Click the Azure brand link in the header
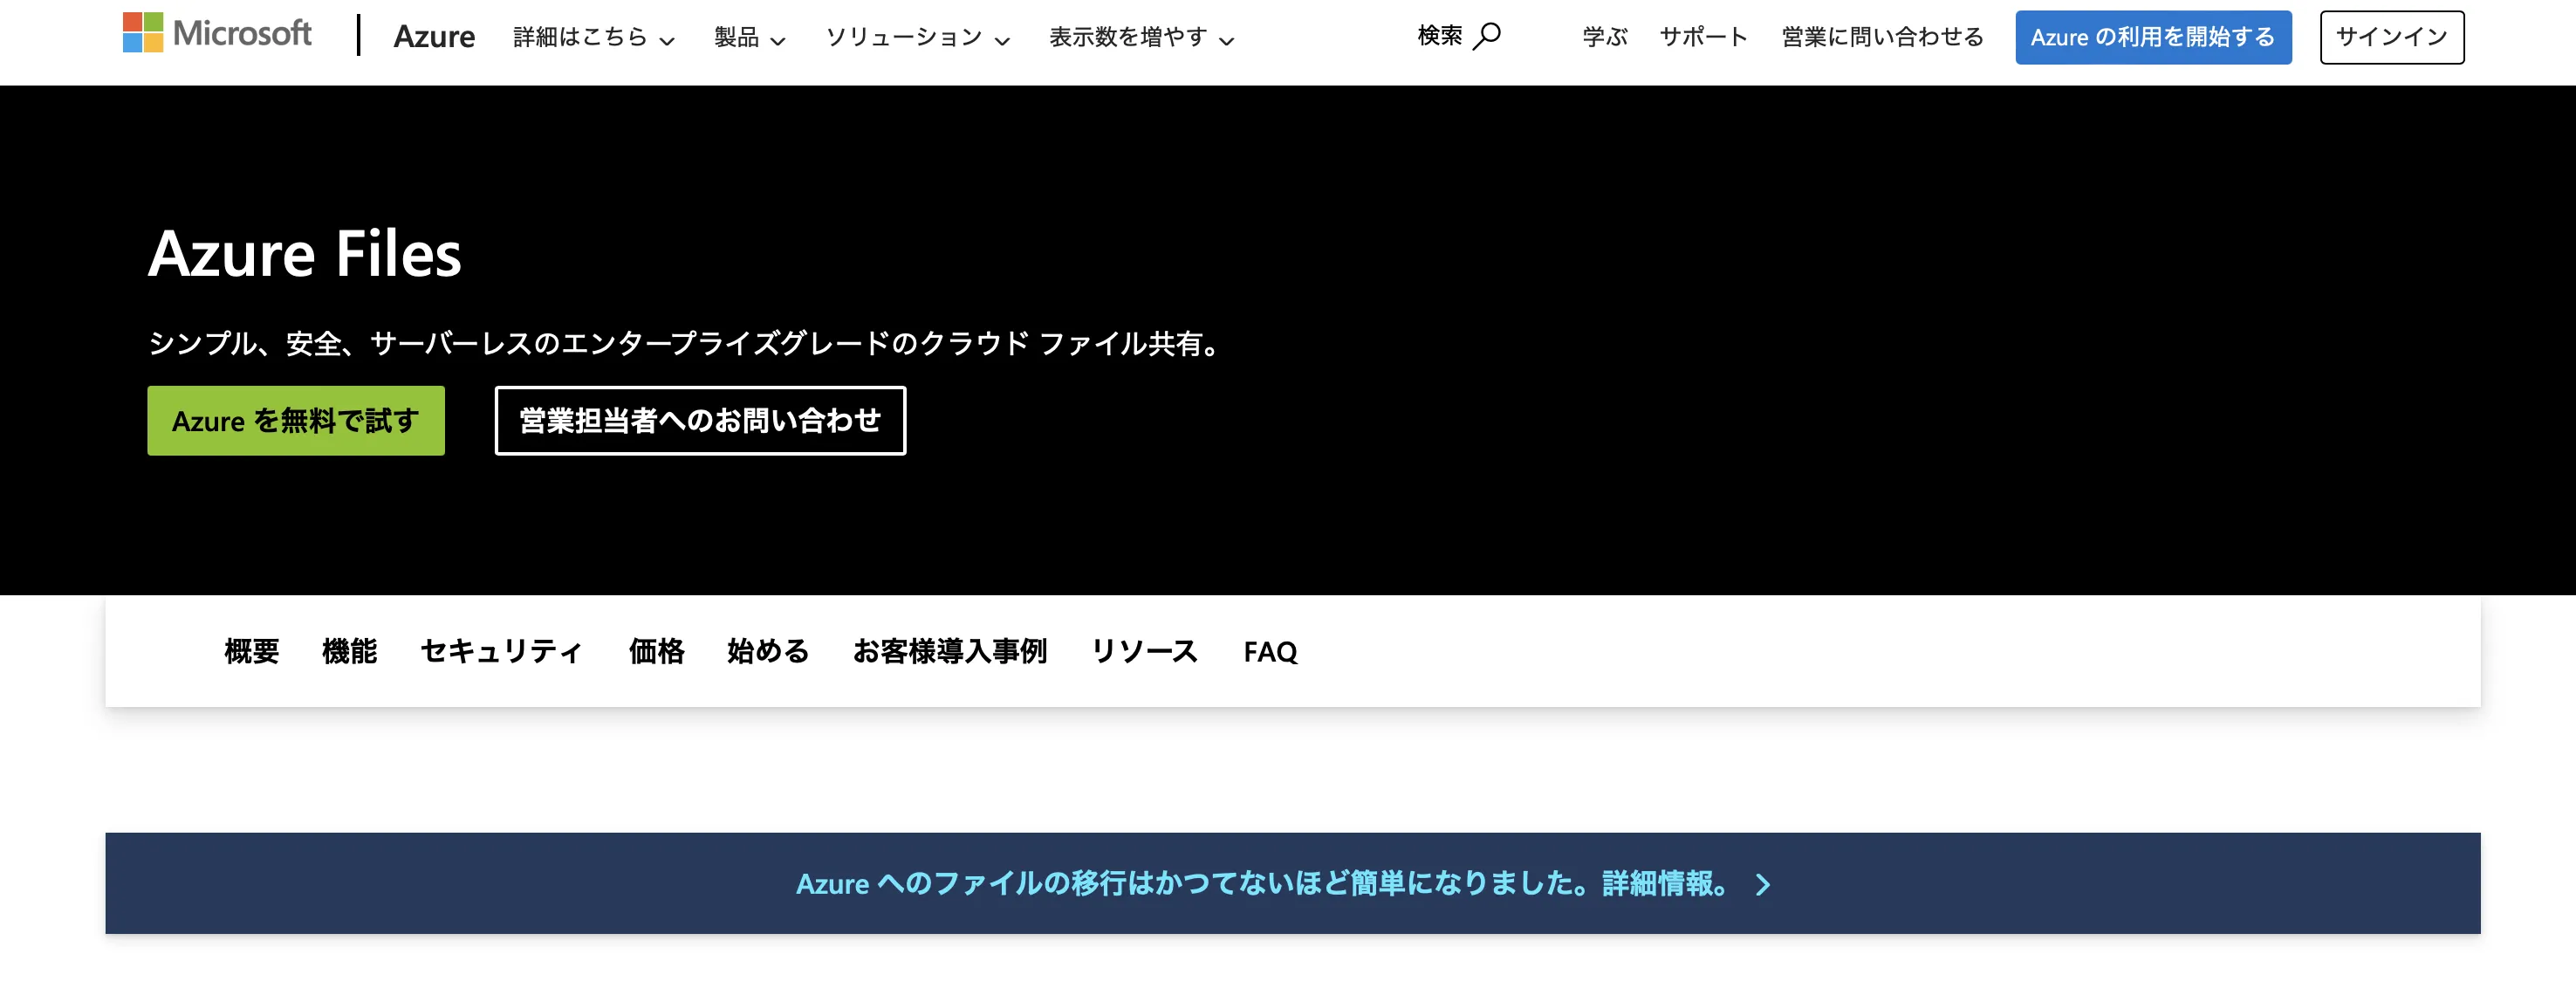 pos(434,37)
